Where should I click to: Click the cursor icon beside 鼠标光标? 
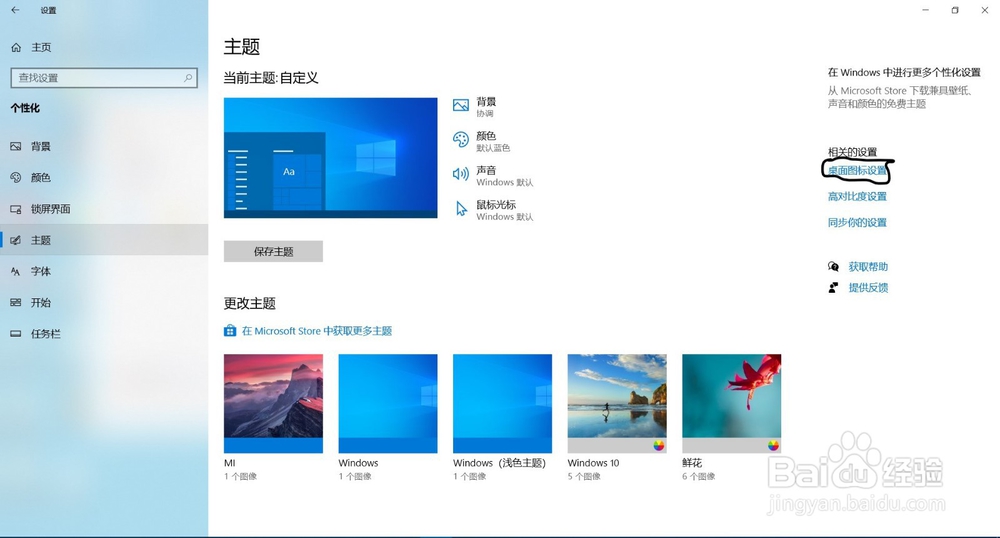[x=461, y=208]
